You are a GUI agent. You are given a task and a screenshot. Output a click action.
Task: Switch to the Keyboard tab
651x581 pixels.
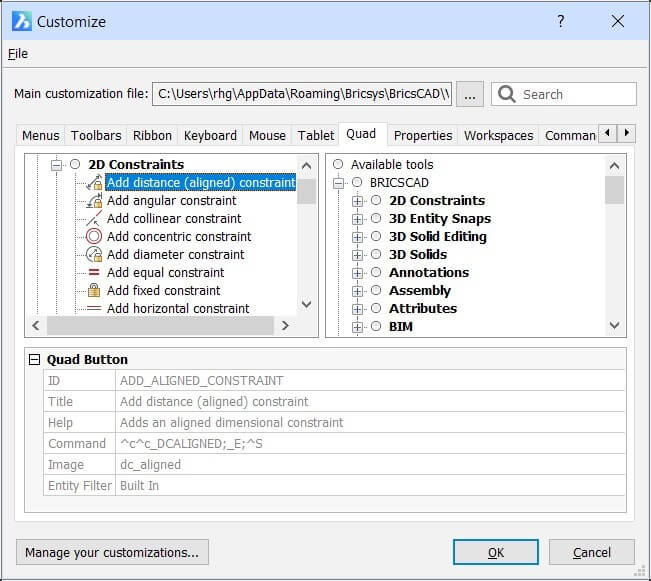(210, 135)
